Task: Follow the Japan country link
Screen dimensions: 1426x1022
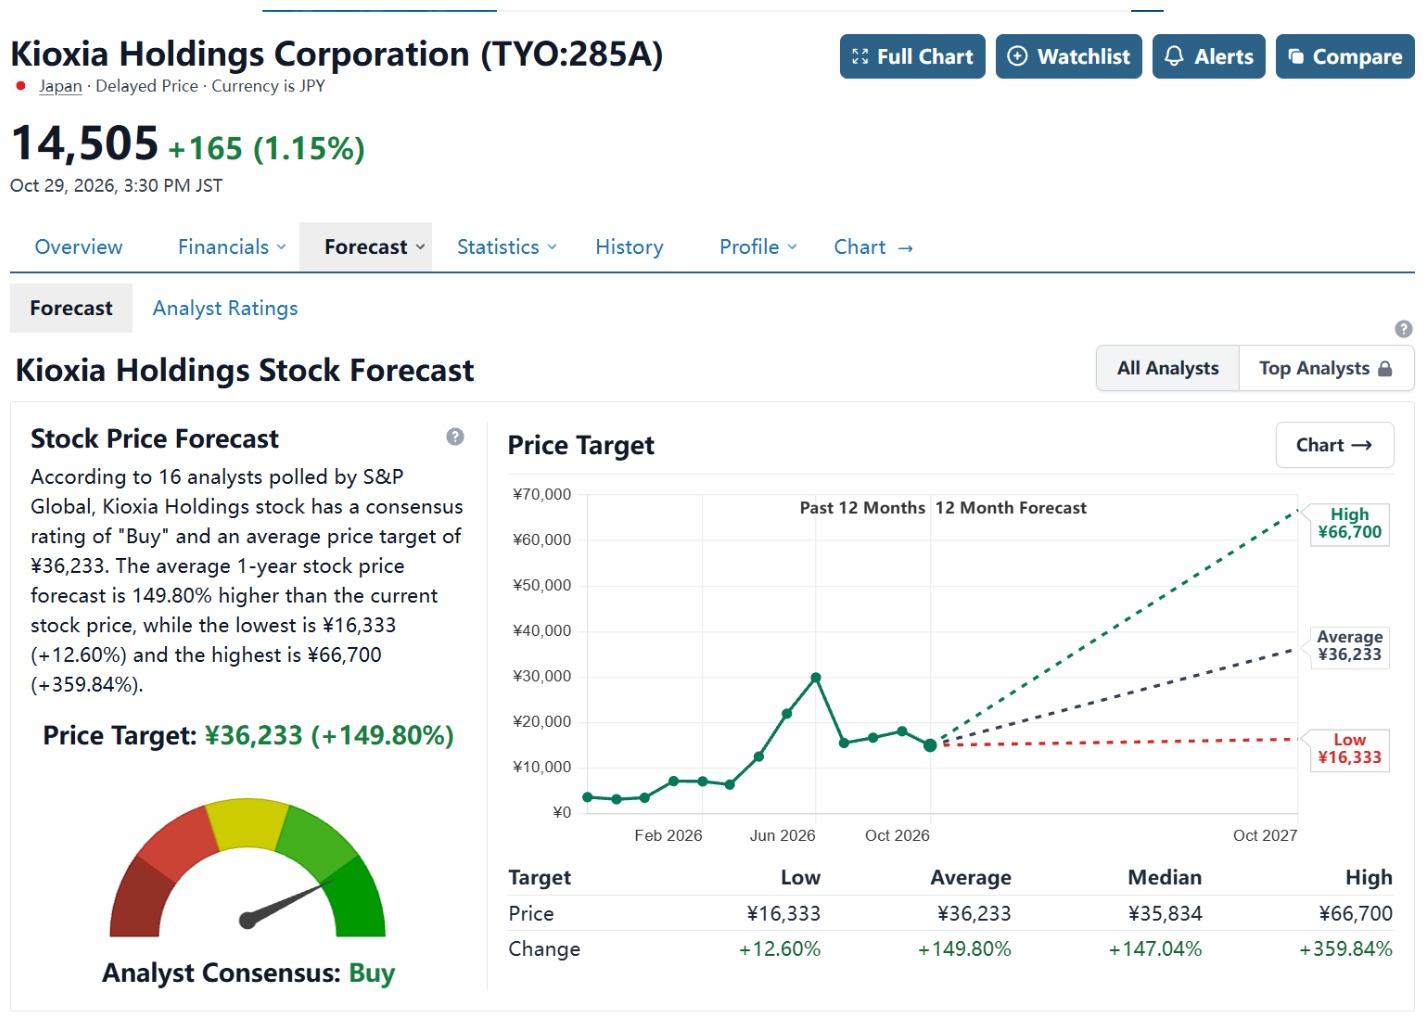Action: (x=60, y=86)
